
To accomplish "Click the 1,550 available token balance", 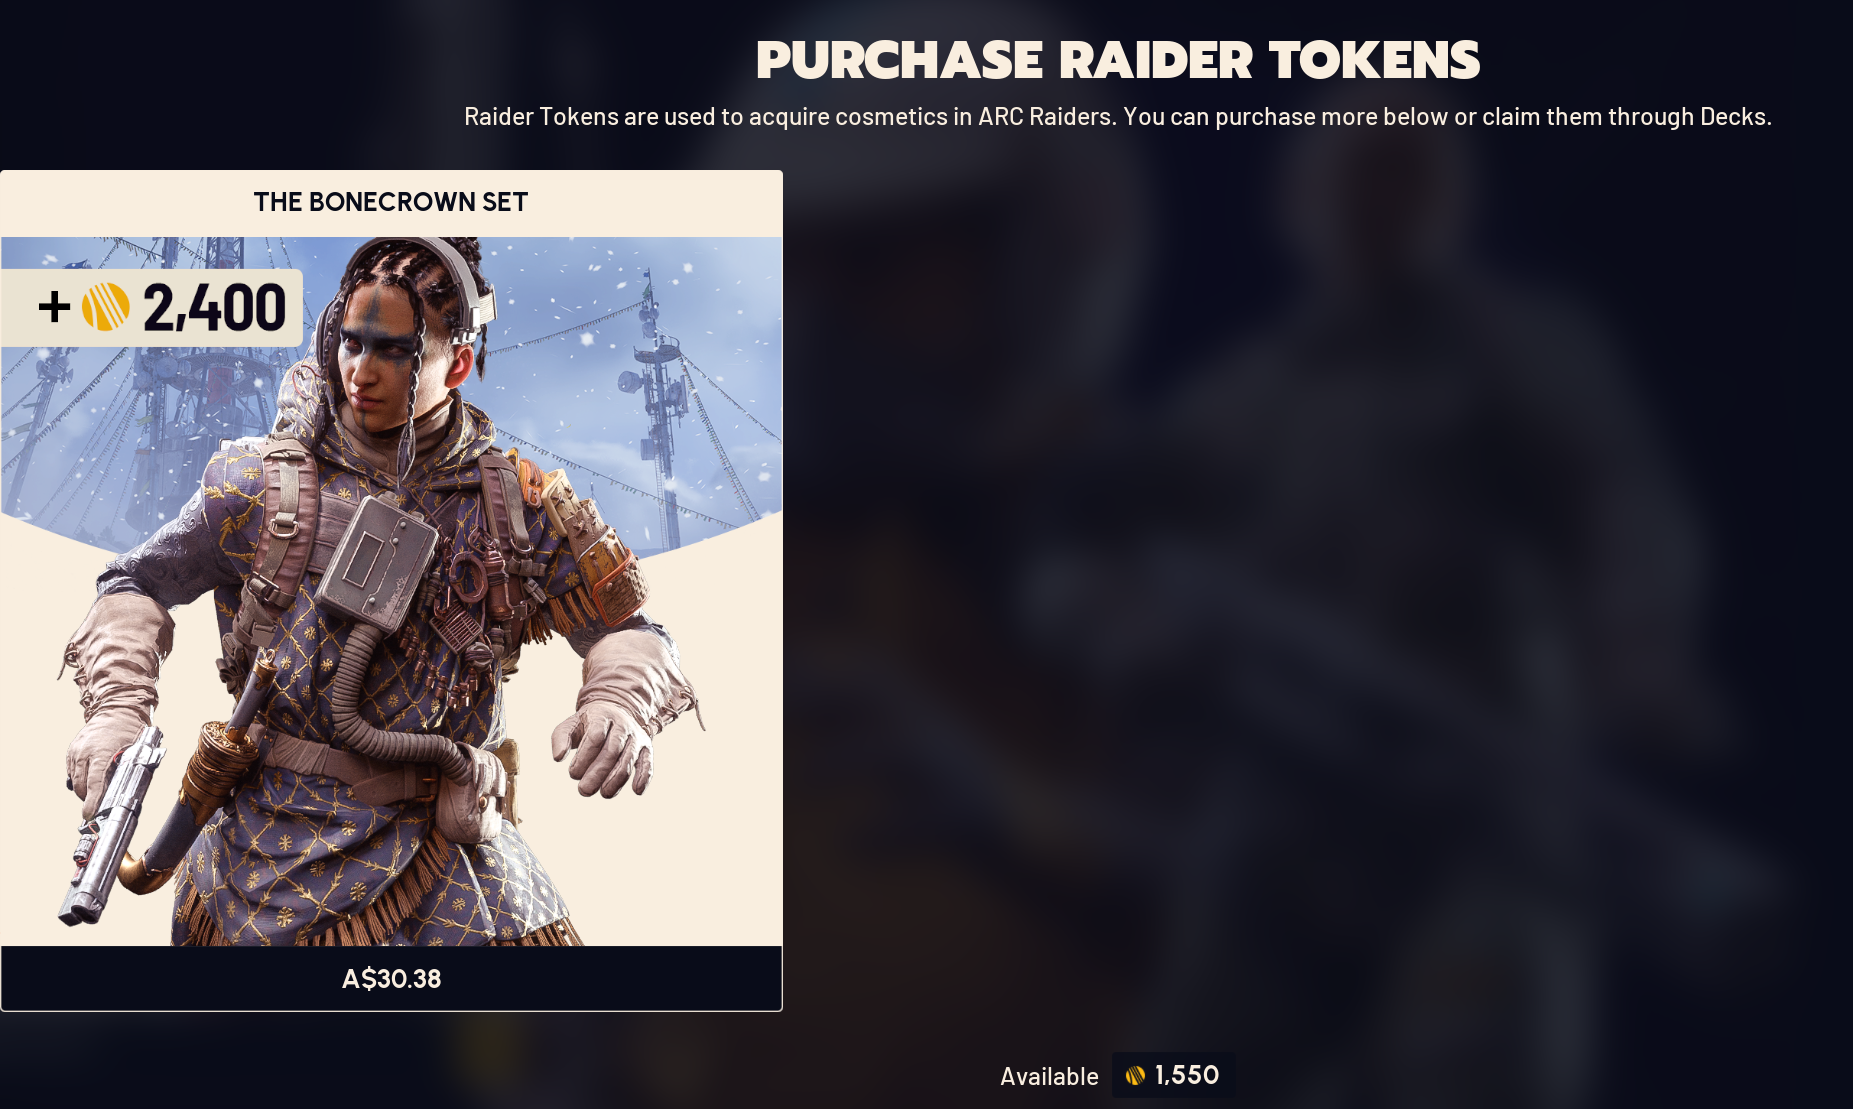I will point(1187,1075).
